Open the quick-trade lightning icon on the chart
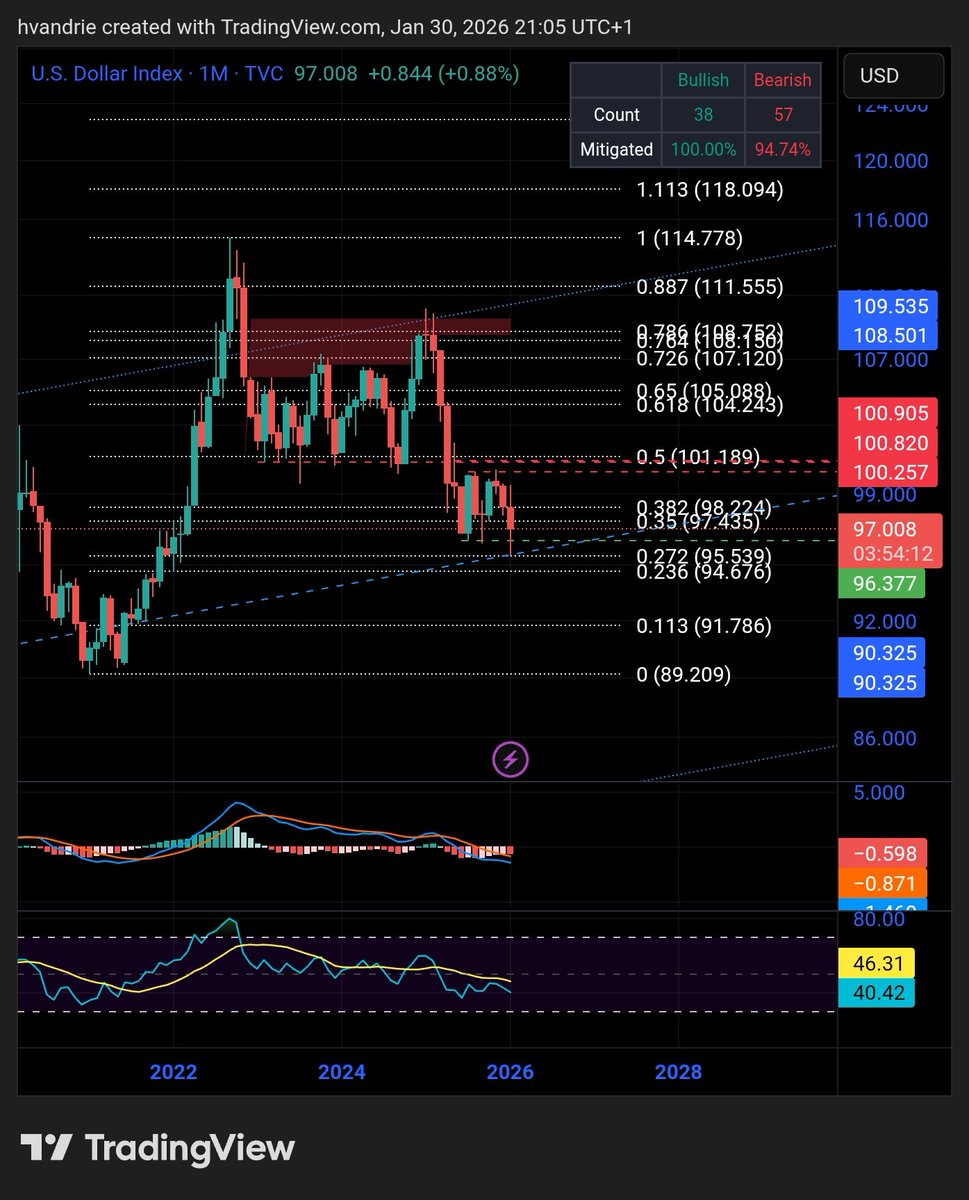Screen dimensions: 969x1200 pos(511,758)
